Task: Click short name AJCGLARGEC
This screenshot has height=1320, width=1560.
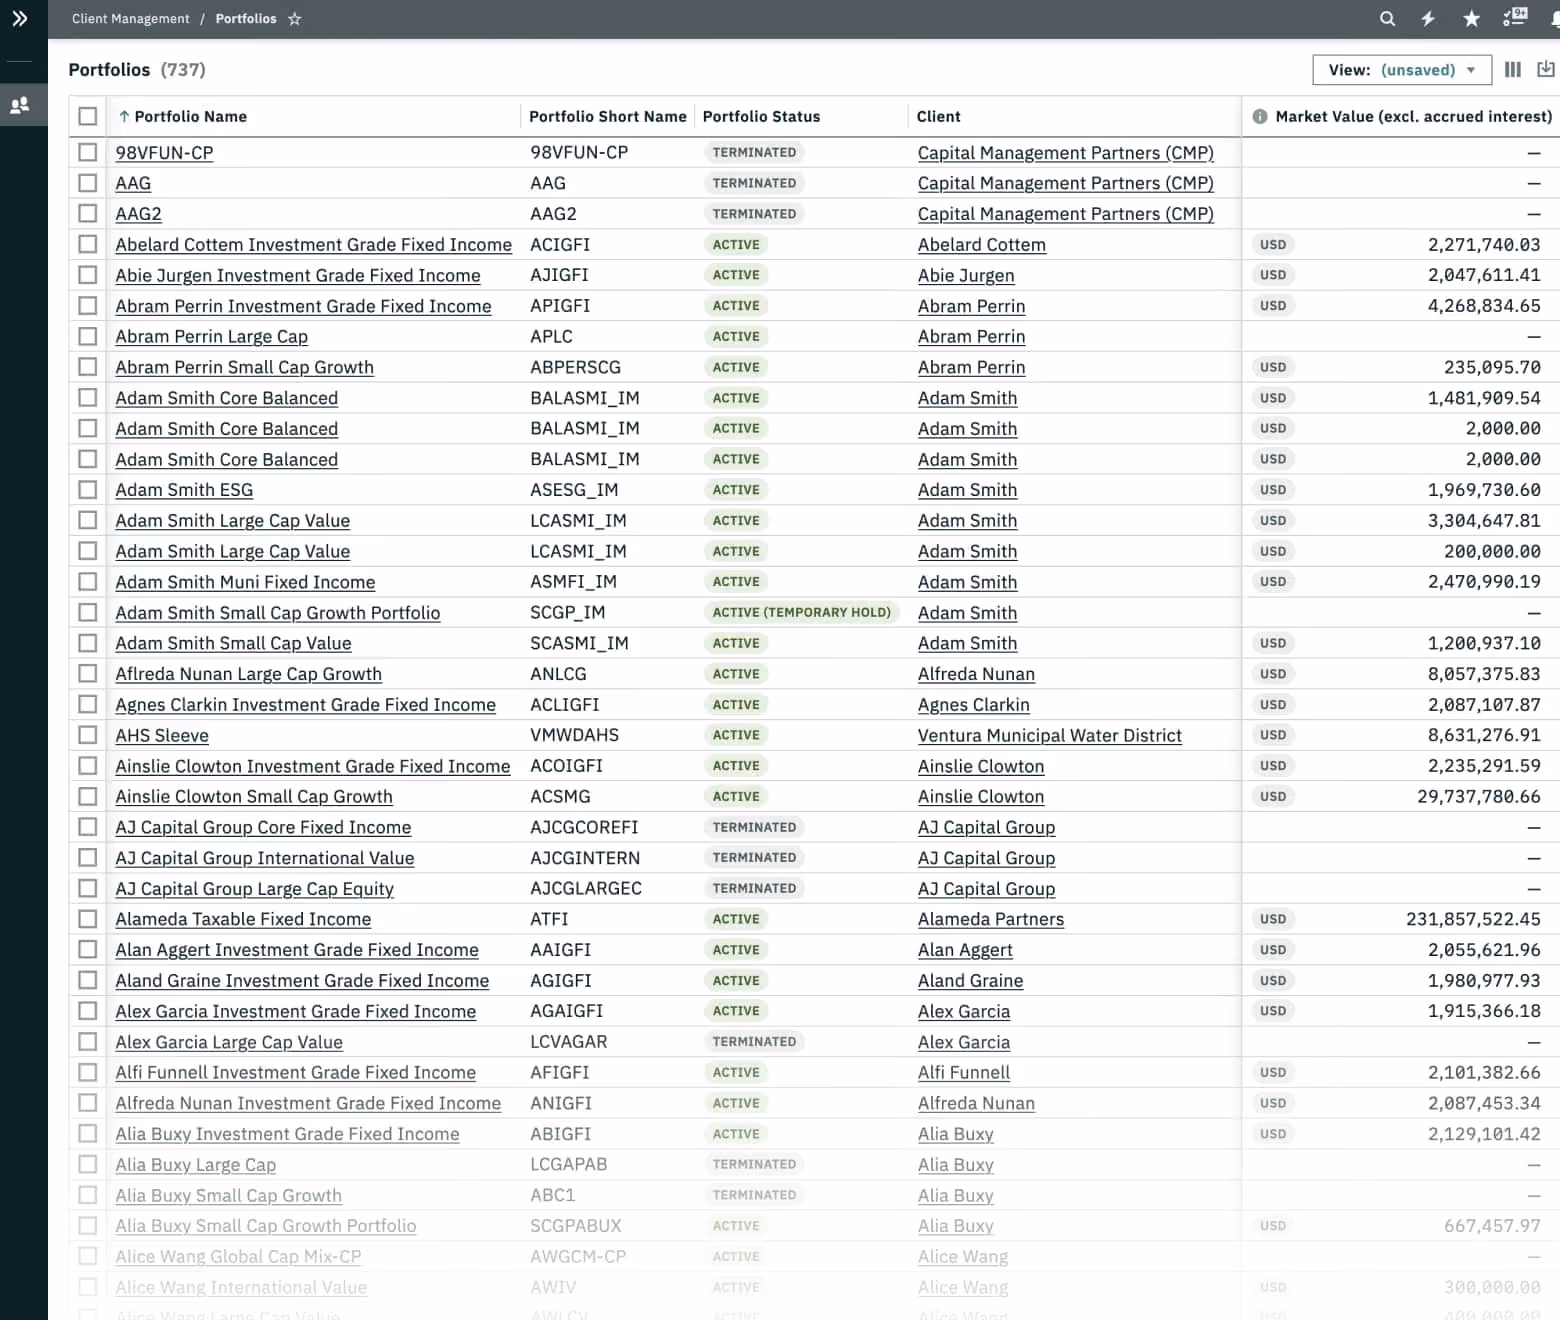Action: pos(586,888)
